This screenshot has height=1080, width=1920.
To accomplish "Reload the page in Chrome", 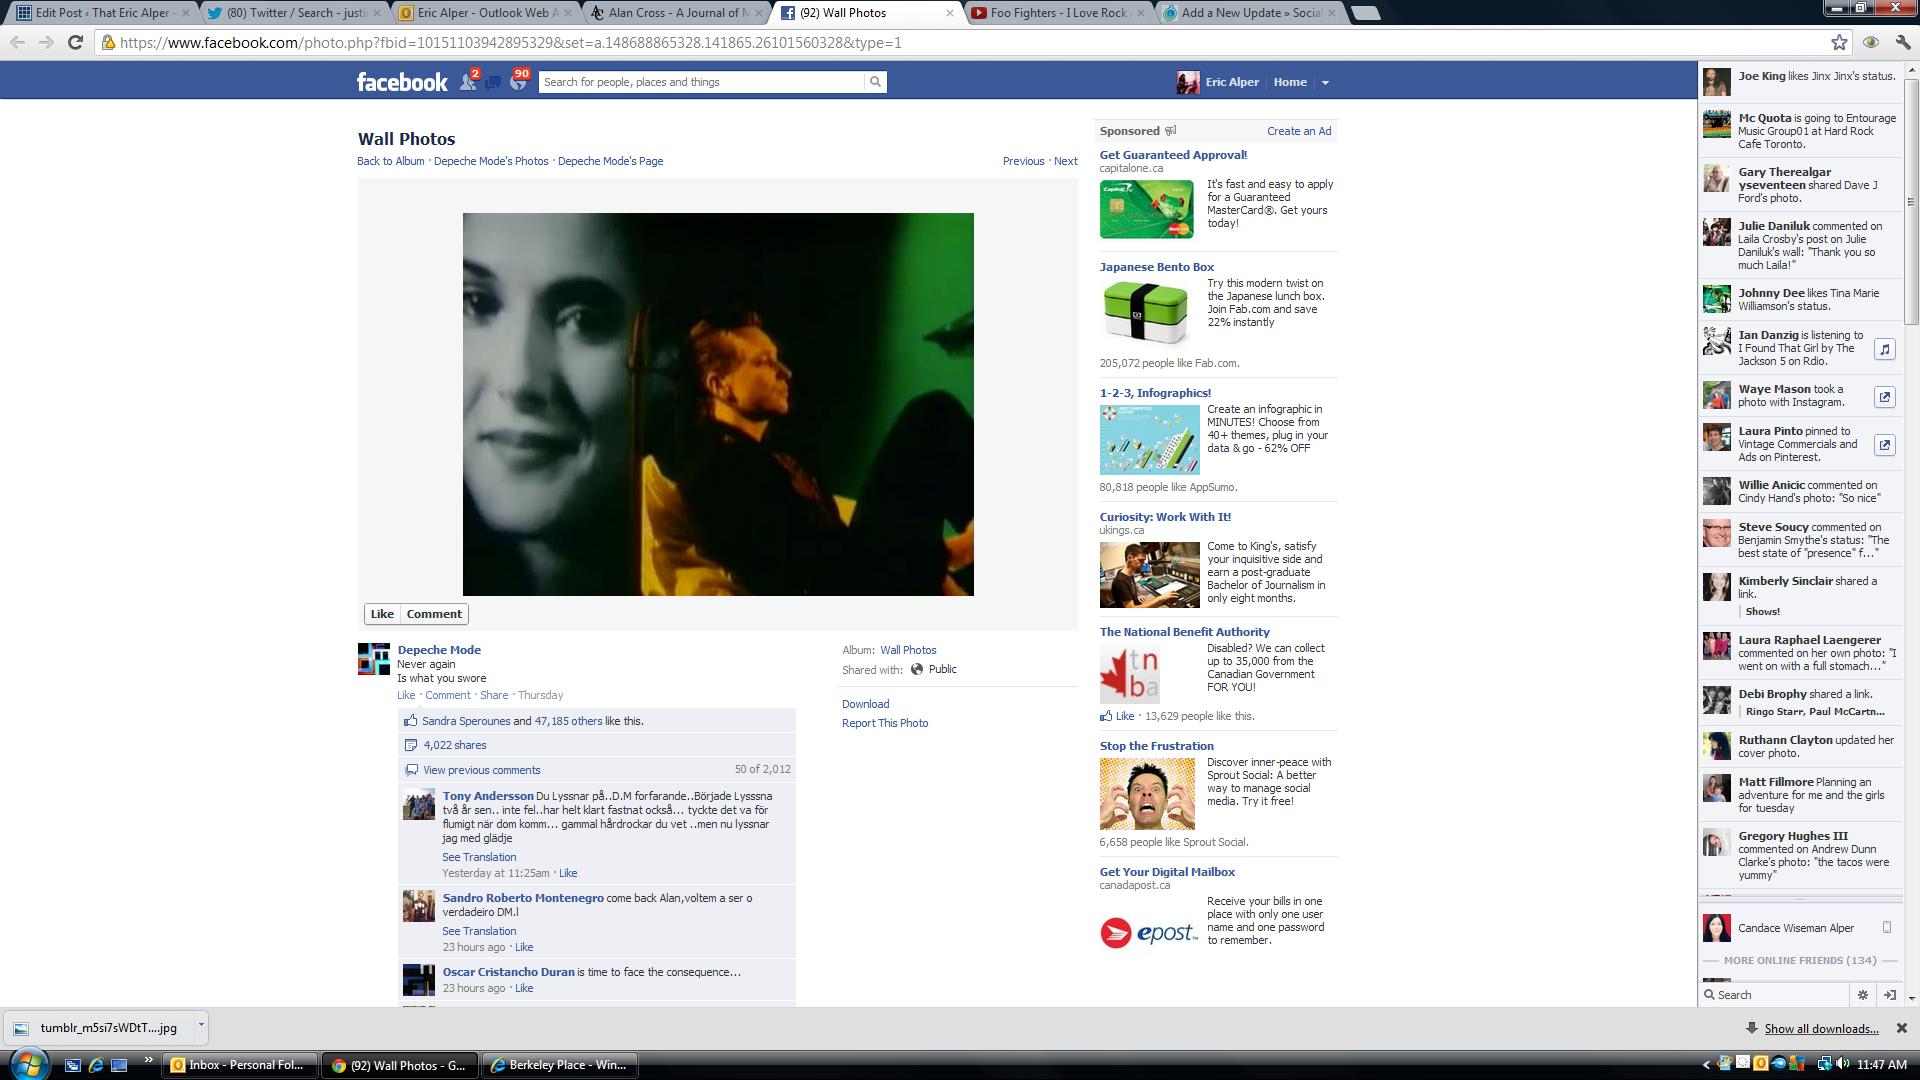I will pos(75,42).
